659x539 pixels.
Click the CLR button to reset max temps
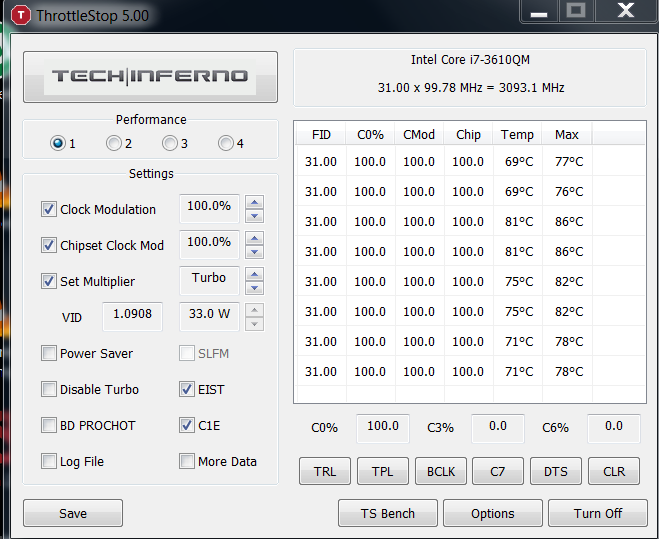(614, 471)
